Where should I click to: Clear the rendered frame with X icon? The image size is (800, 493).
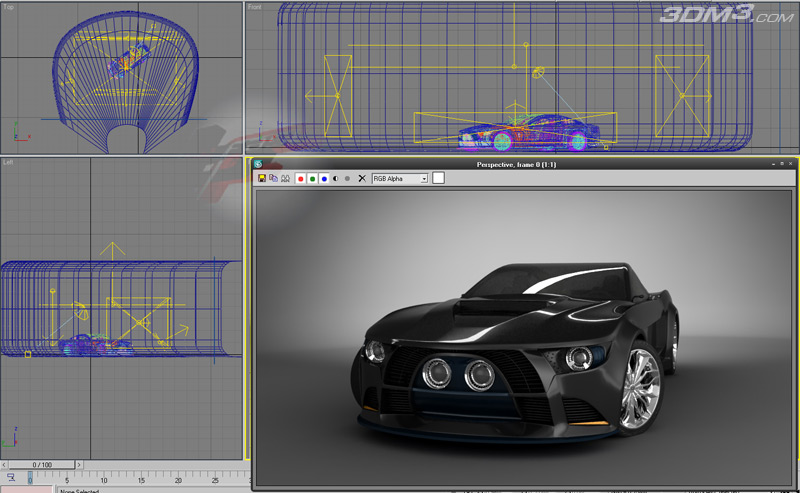pos(362,179)
